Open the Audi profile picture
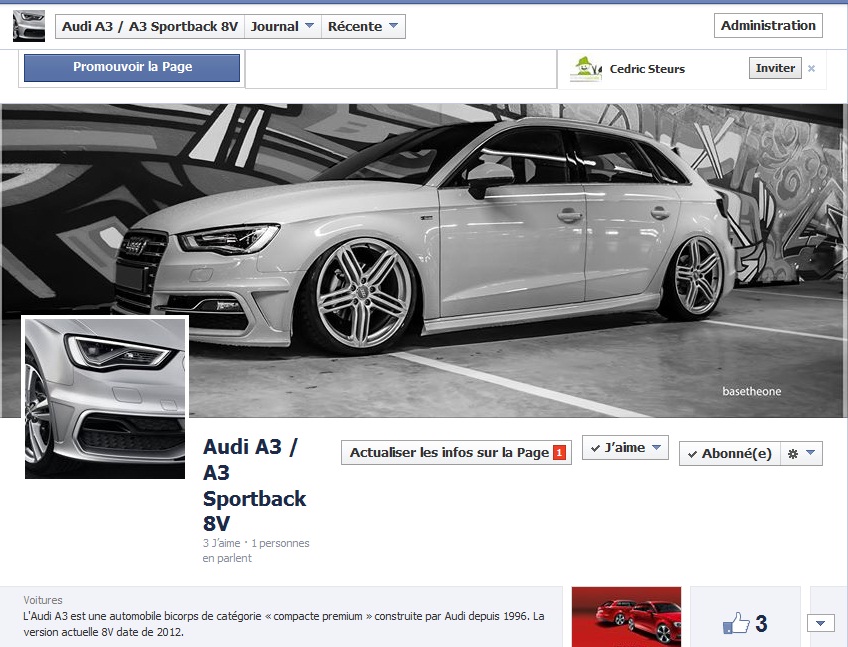Viewport: 848px width, 647px height. click(105, 398)
